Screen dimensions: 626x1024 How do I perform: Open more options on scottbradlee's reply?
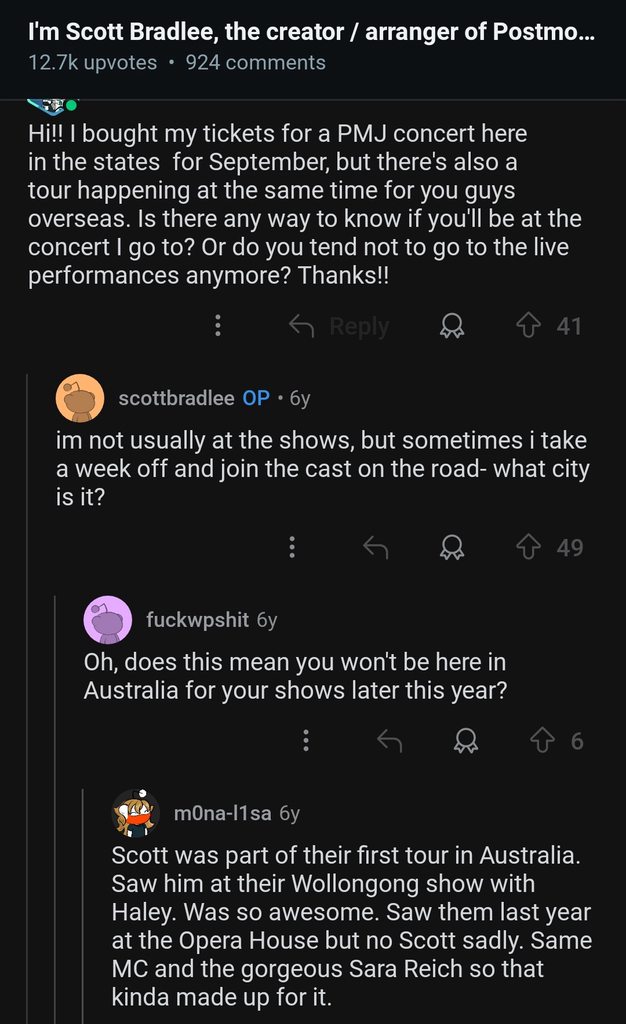coord(292,547)
